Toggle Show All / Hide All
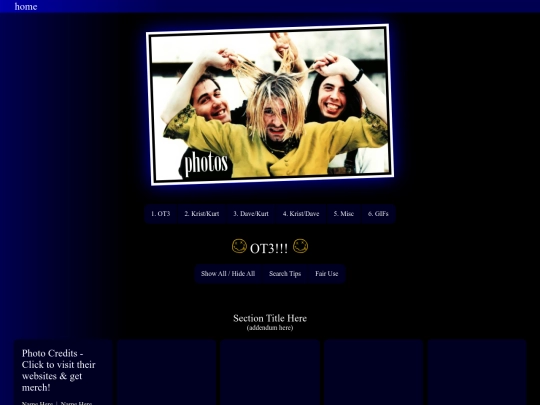This screenshot has width=540, height=405. [228, 274]
